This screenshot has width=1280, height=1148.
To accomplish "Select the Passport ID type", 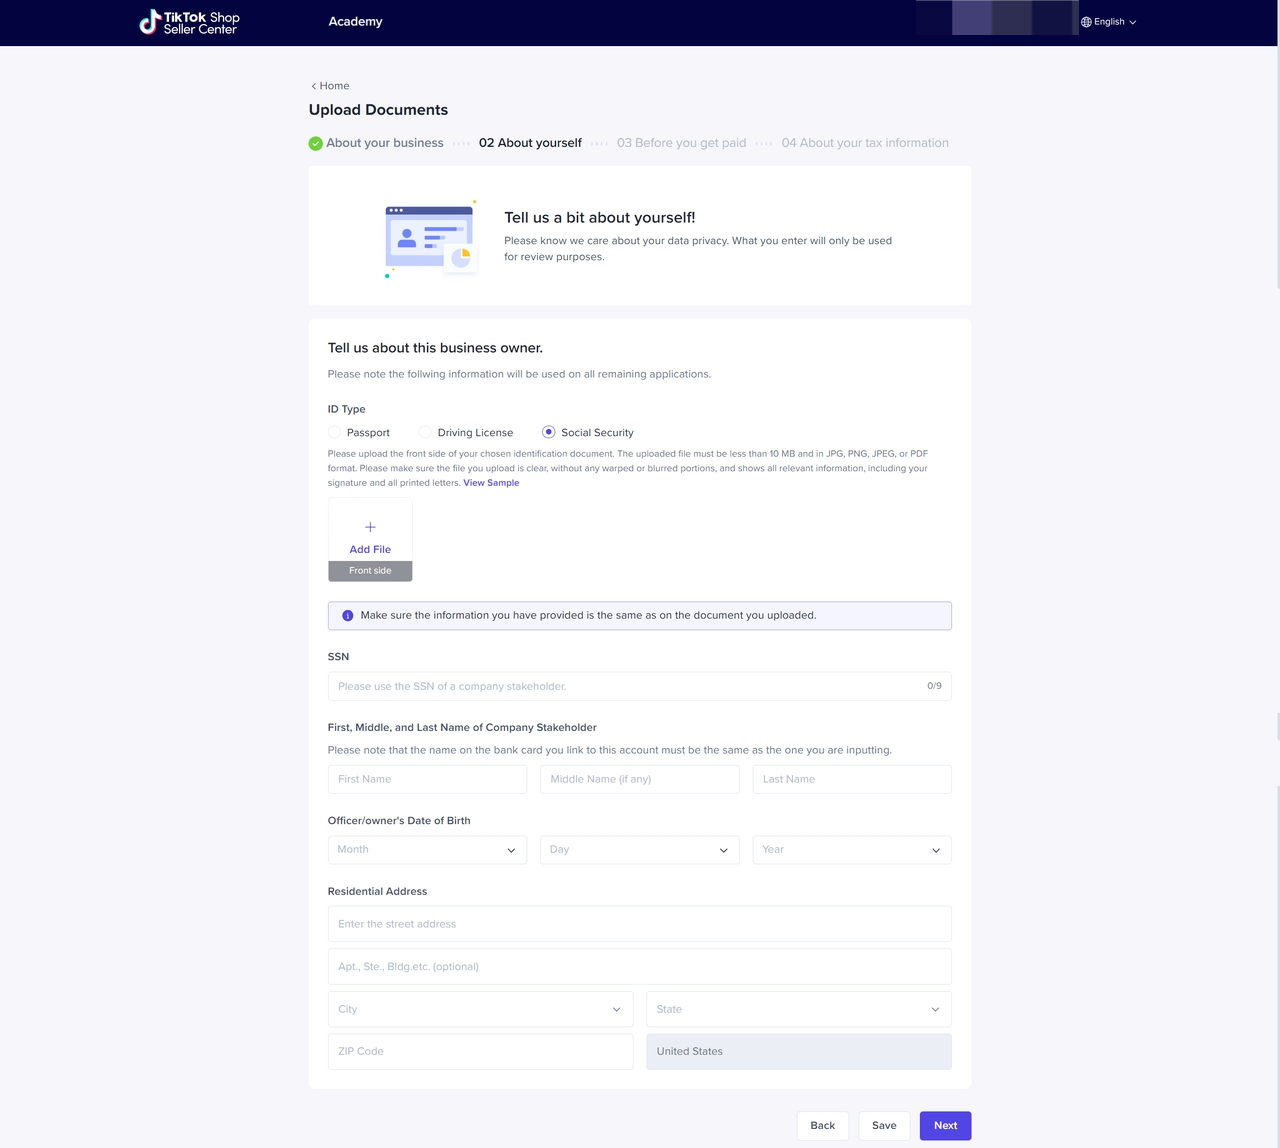I will [x=335, y=432].
